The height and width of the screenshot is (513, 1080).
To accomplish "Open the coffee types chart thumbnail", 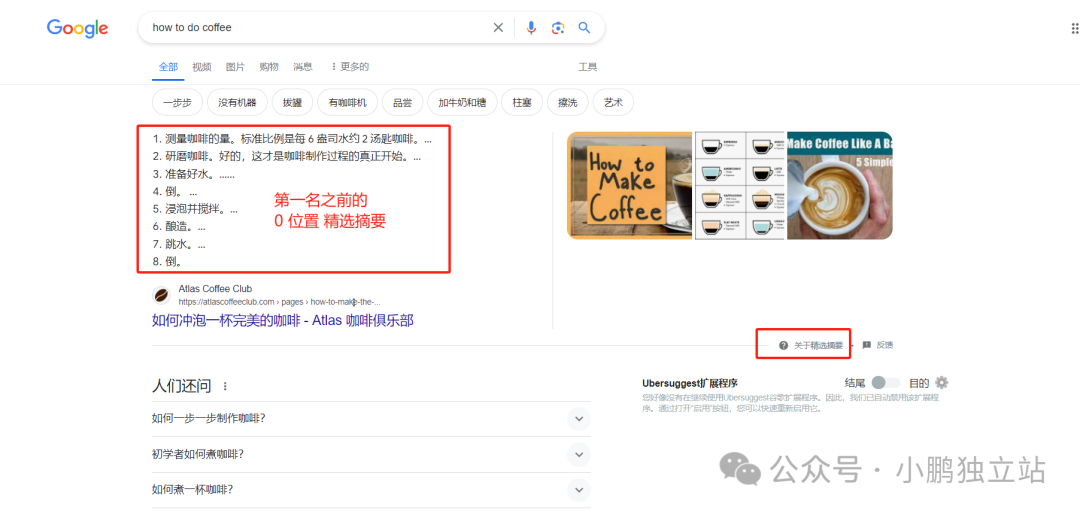I will click(740, 186).
